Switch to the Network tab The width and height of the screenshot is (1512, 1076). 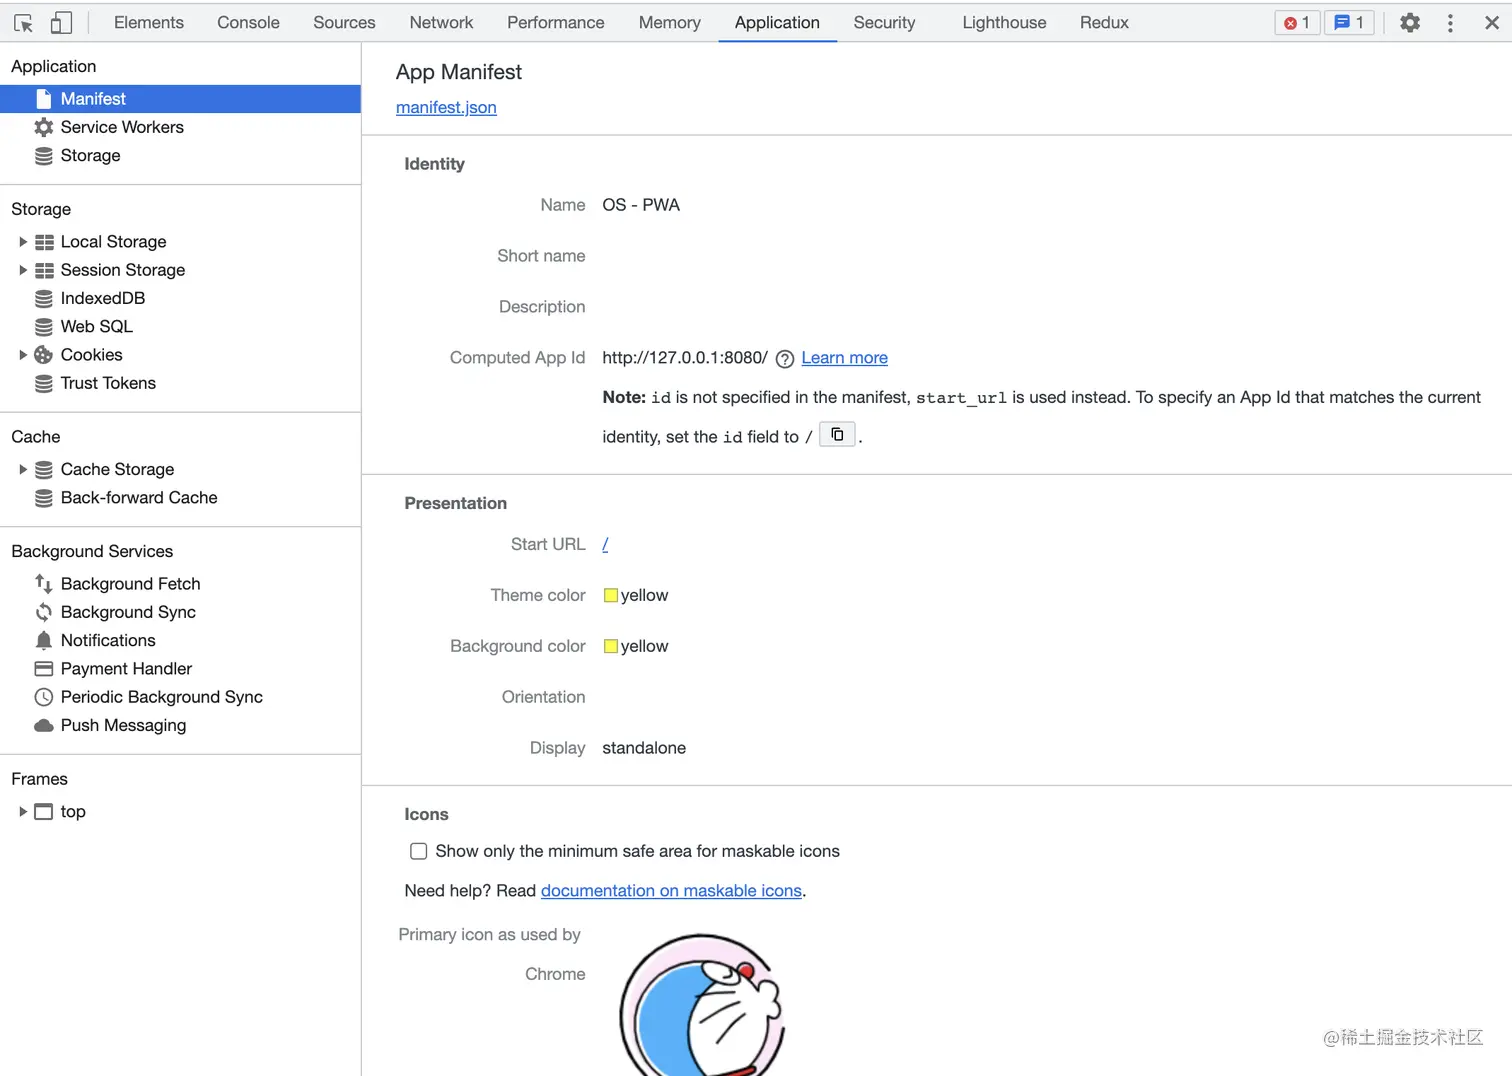441,22
